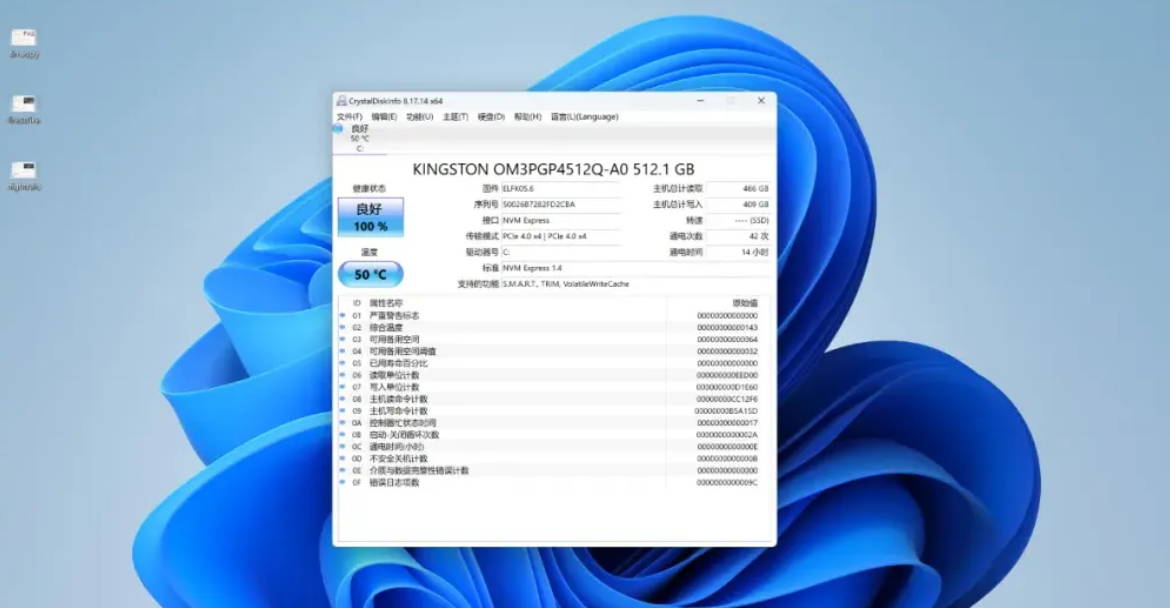The width and height of the screenshot is (1170, 608).
Task: Select the C: drive tab showing 良好 50 °C
Action: pyautogui.click(x=359, y=139)
